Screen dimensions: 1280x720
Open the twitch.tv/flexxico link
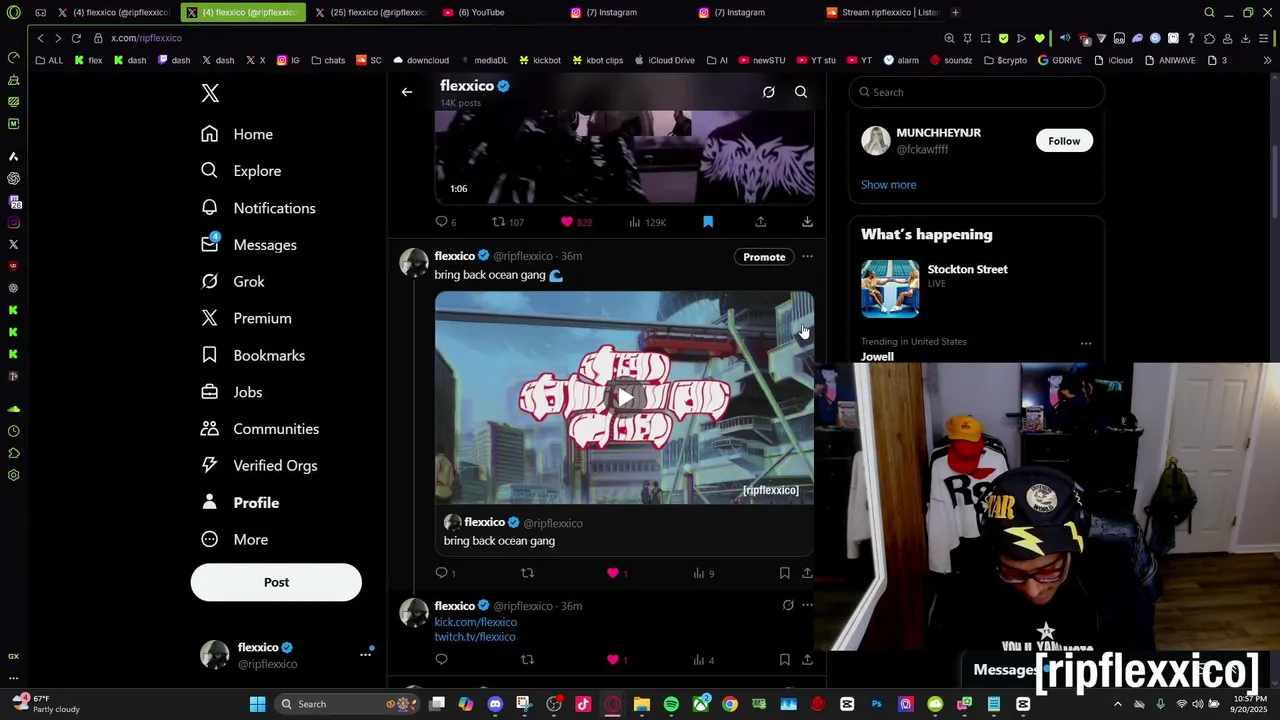[x=475, y=637]
